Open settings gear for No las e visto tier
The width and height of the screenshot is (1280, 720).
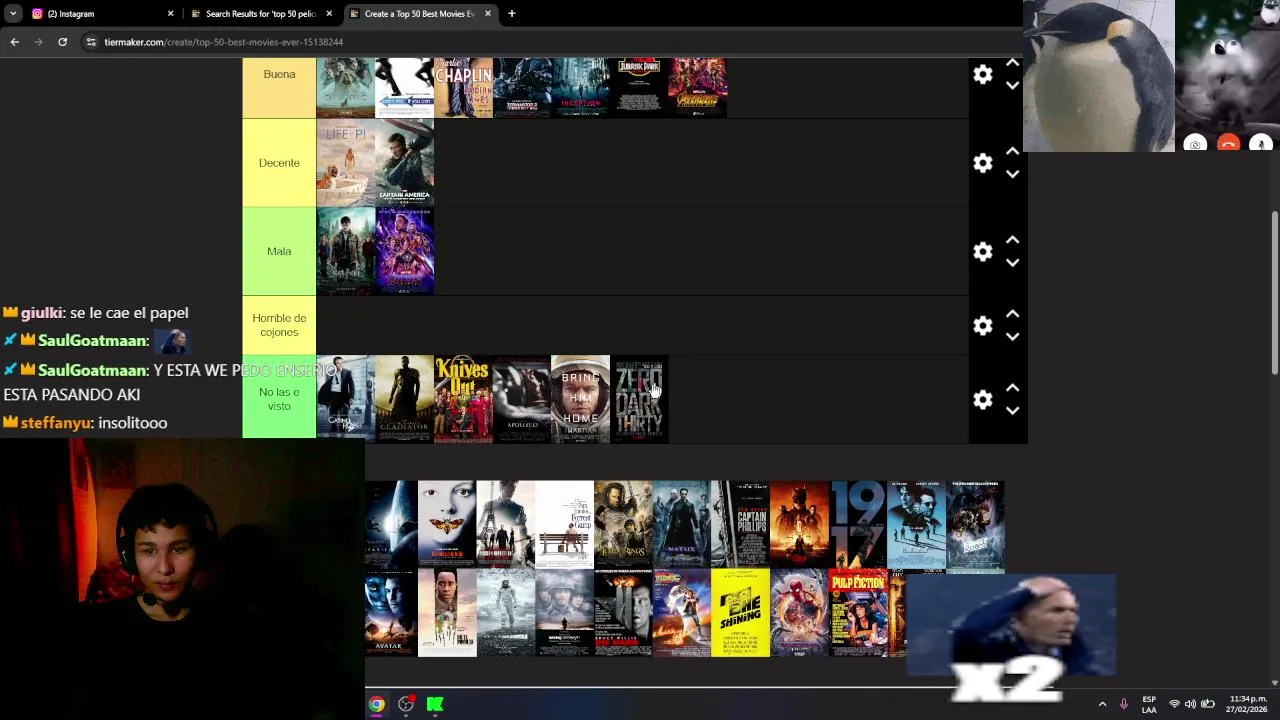[x=983, y=400]
